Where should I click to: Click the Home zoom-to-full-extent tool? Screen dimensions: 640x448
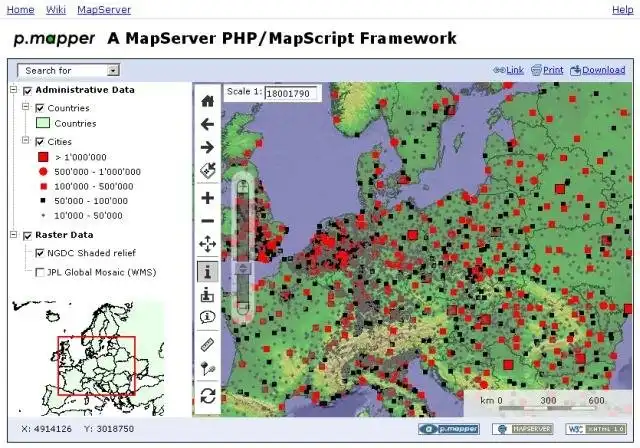(x=208, y=101)
